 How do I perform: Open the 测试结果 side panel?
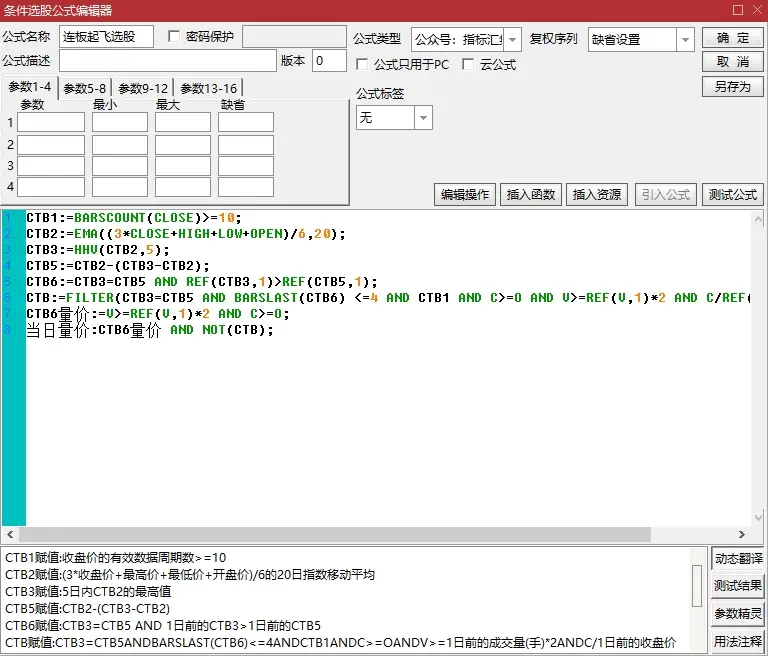tap(737, 586)
